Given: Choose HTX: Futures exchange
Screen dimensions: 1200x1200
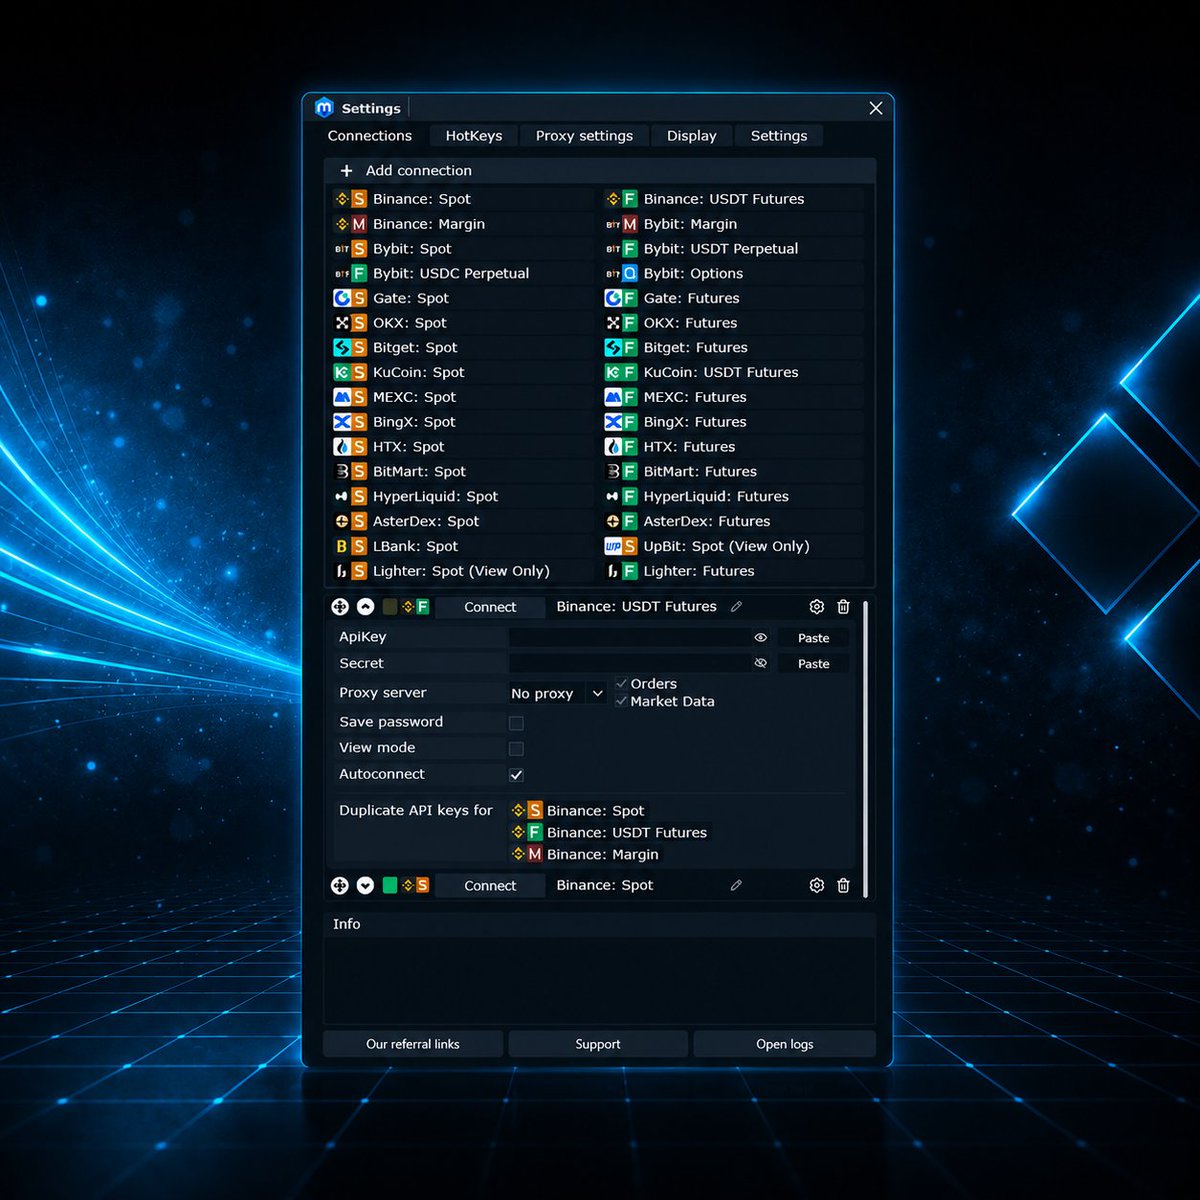Looking at the screenshot, I should 733,447.
